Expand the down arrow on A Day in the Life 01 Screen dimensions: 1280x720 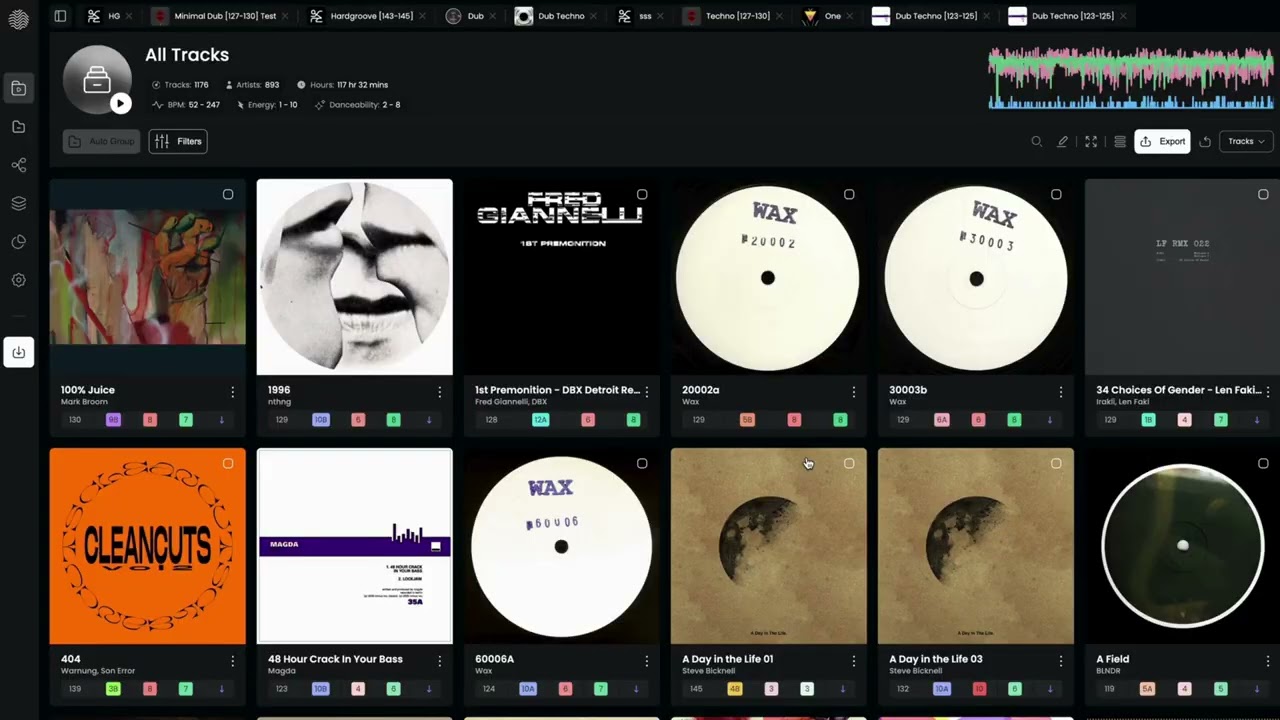coord(842,689)
